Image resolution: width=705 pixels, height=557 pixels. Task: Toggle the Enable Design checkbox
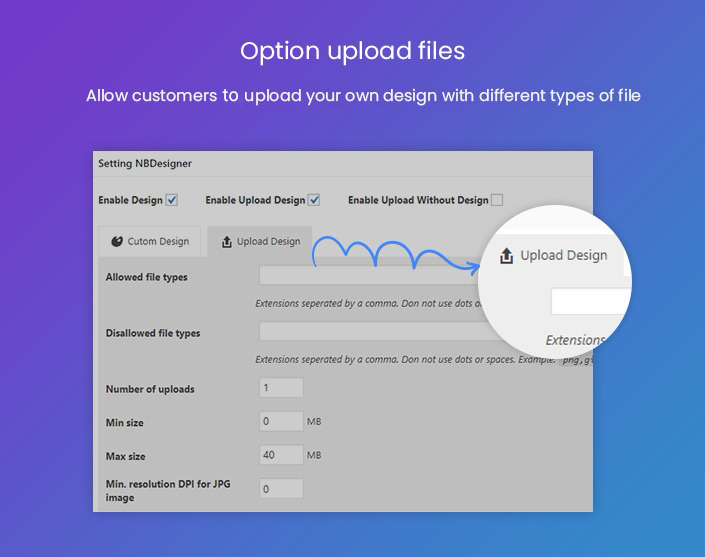point(172,200)
